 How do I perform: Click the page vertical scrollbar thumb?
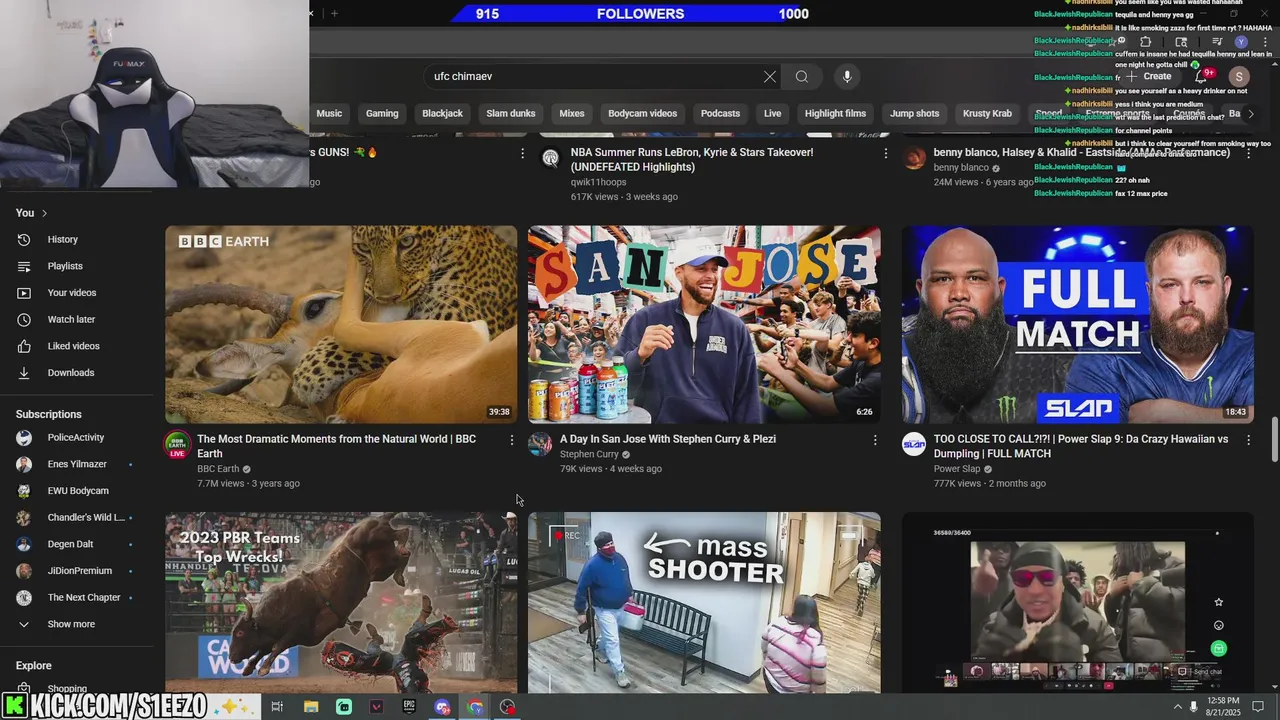[x=1274, y=441]
